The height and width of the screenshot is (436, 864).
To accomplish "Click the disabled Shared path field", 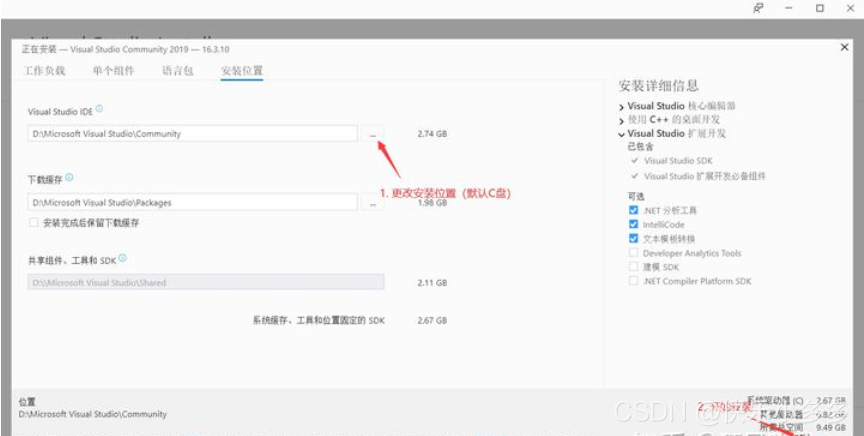I will [206, 282].
